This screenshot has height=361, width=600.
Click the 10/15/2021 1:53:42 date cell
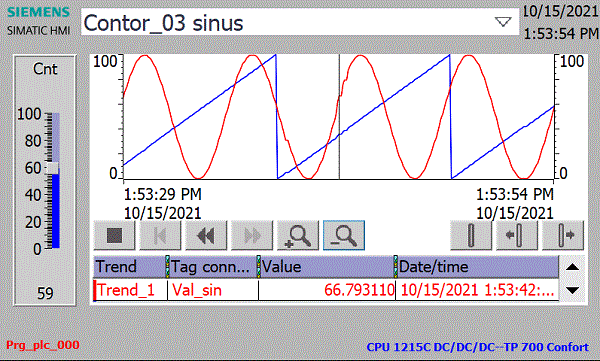[477, 290]
